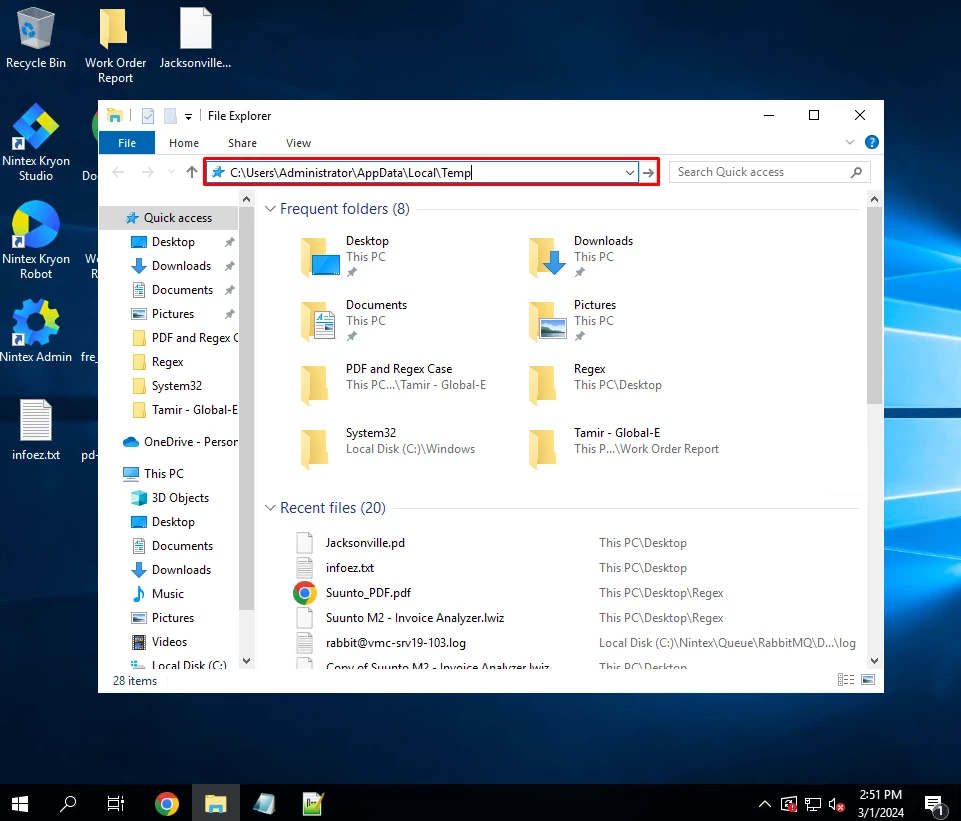Screen dimensions: 961x821
Task: Select the Regex frequent folder
Action: (596, 385)
